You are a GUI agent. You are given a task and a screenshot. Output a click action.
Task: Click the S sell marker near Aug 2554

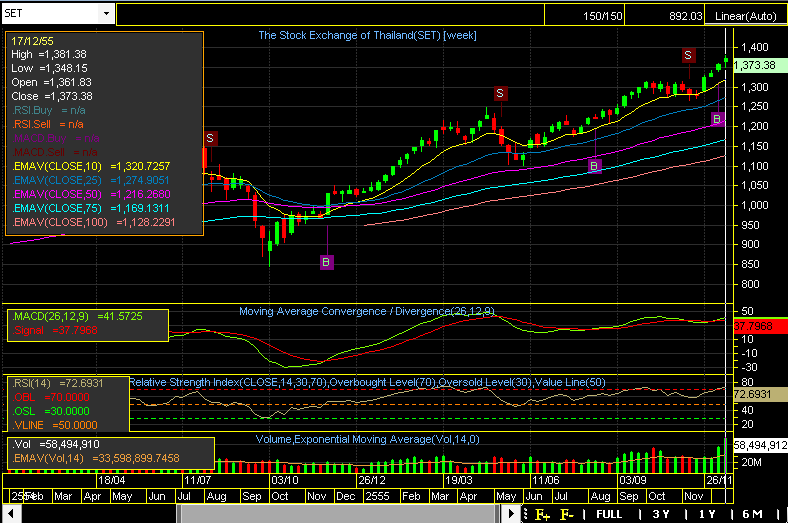pyautogui.click(x=210, y=138)
